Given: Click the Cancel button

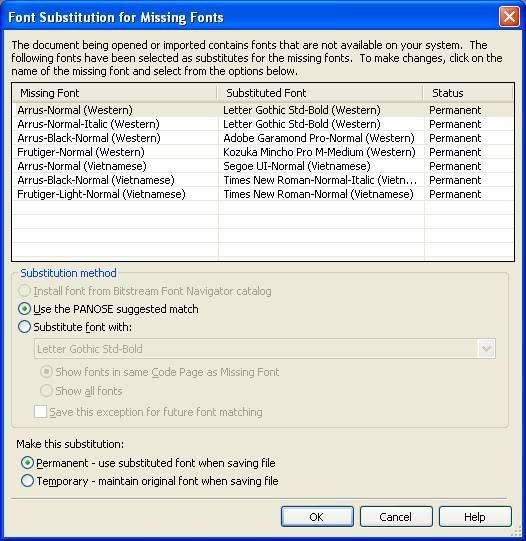Looking at the screenshot, I should pos(396,517).
